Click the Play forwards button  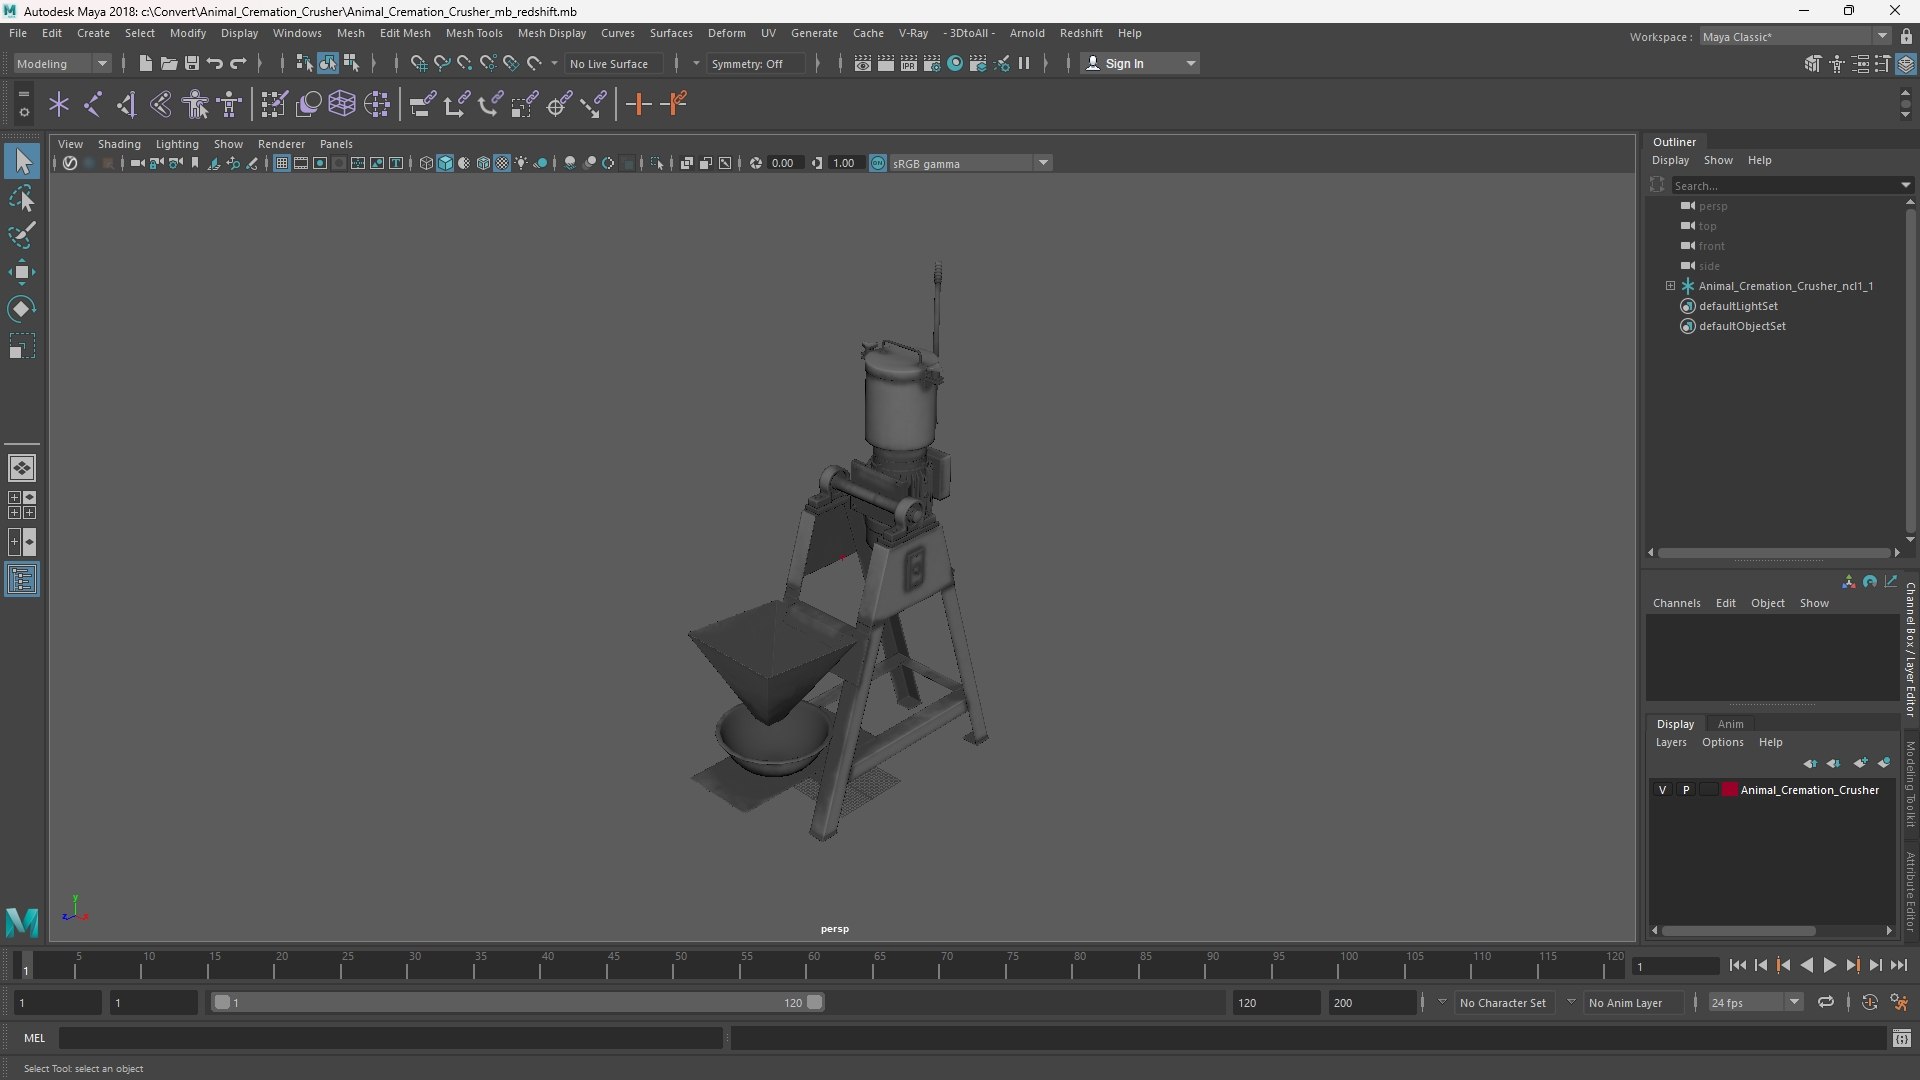click(1829, 965)
